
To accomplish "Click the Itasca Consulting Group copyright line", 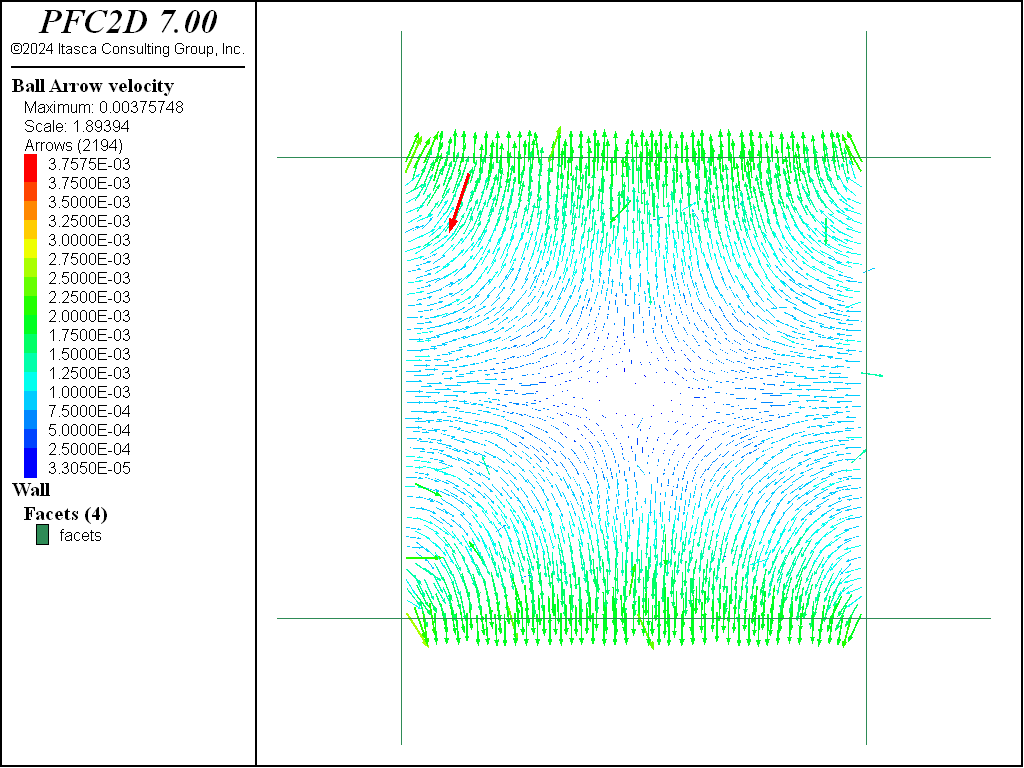I will 128,48.
